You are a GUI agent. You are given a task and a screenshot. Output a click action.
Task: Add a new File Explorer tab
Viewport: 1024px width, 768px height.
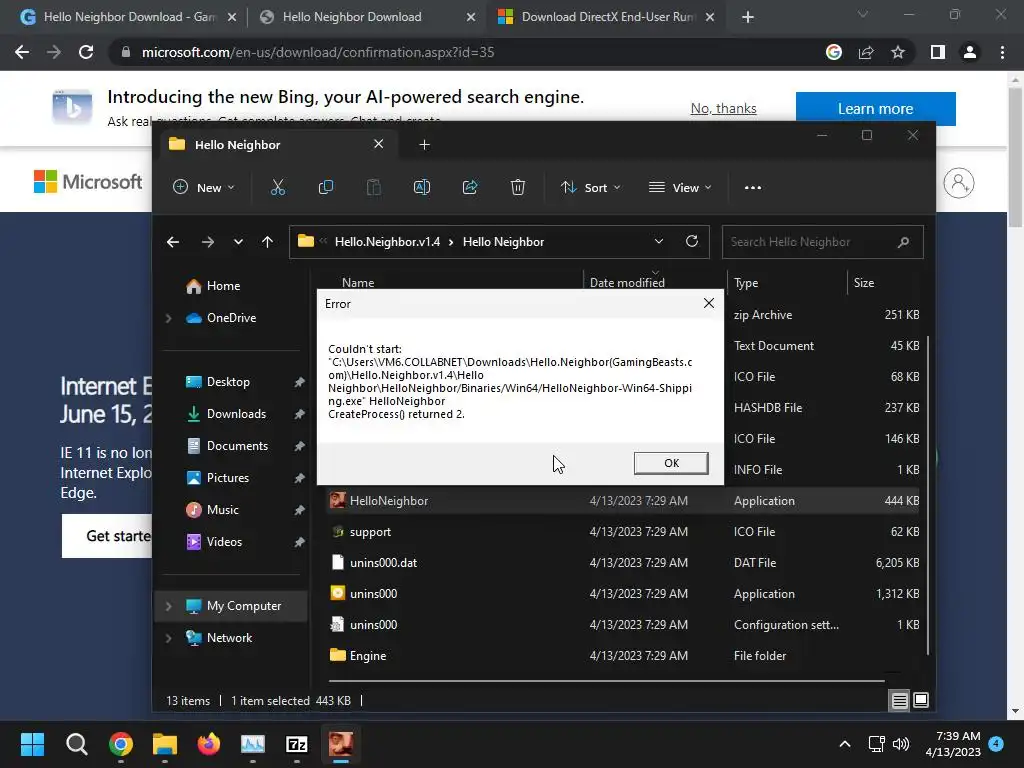pyautogui.click(x=424, y=144)
